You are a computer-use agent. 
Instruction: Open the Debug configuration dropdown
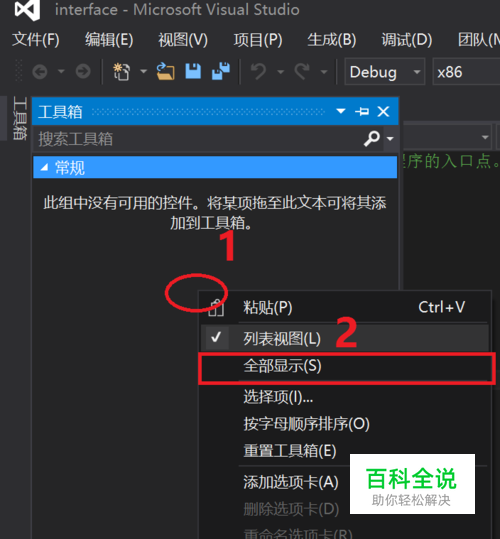click(x=385, y=72)
